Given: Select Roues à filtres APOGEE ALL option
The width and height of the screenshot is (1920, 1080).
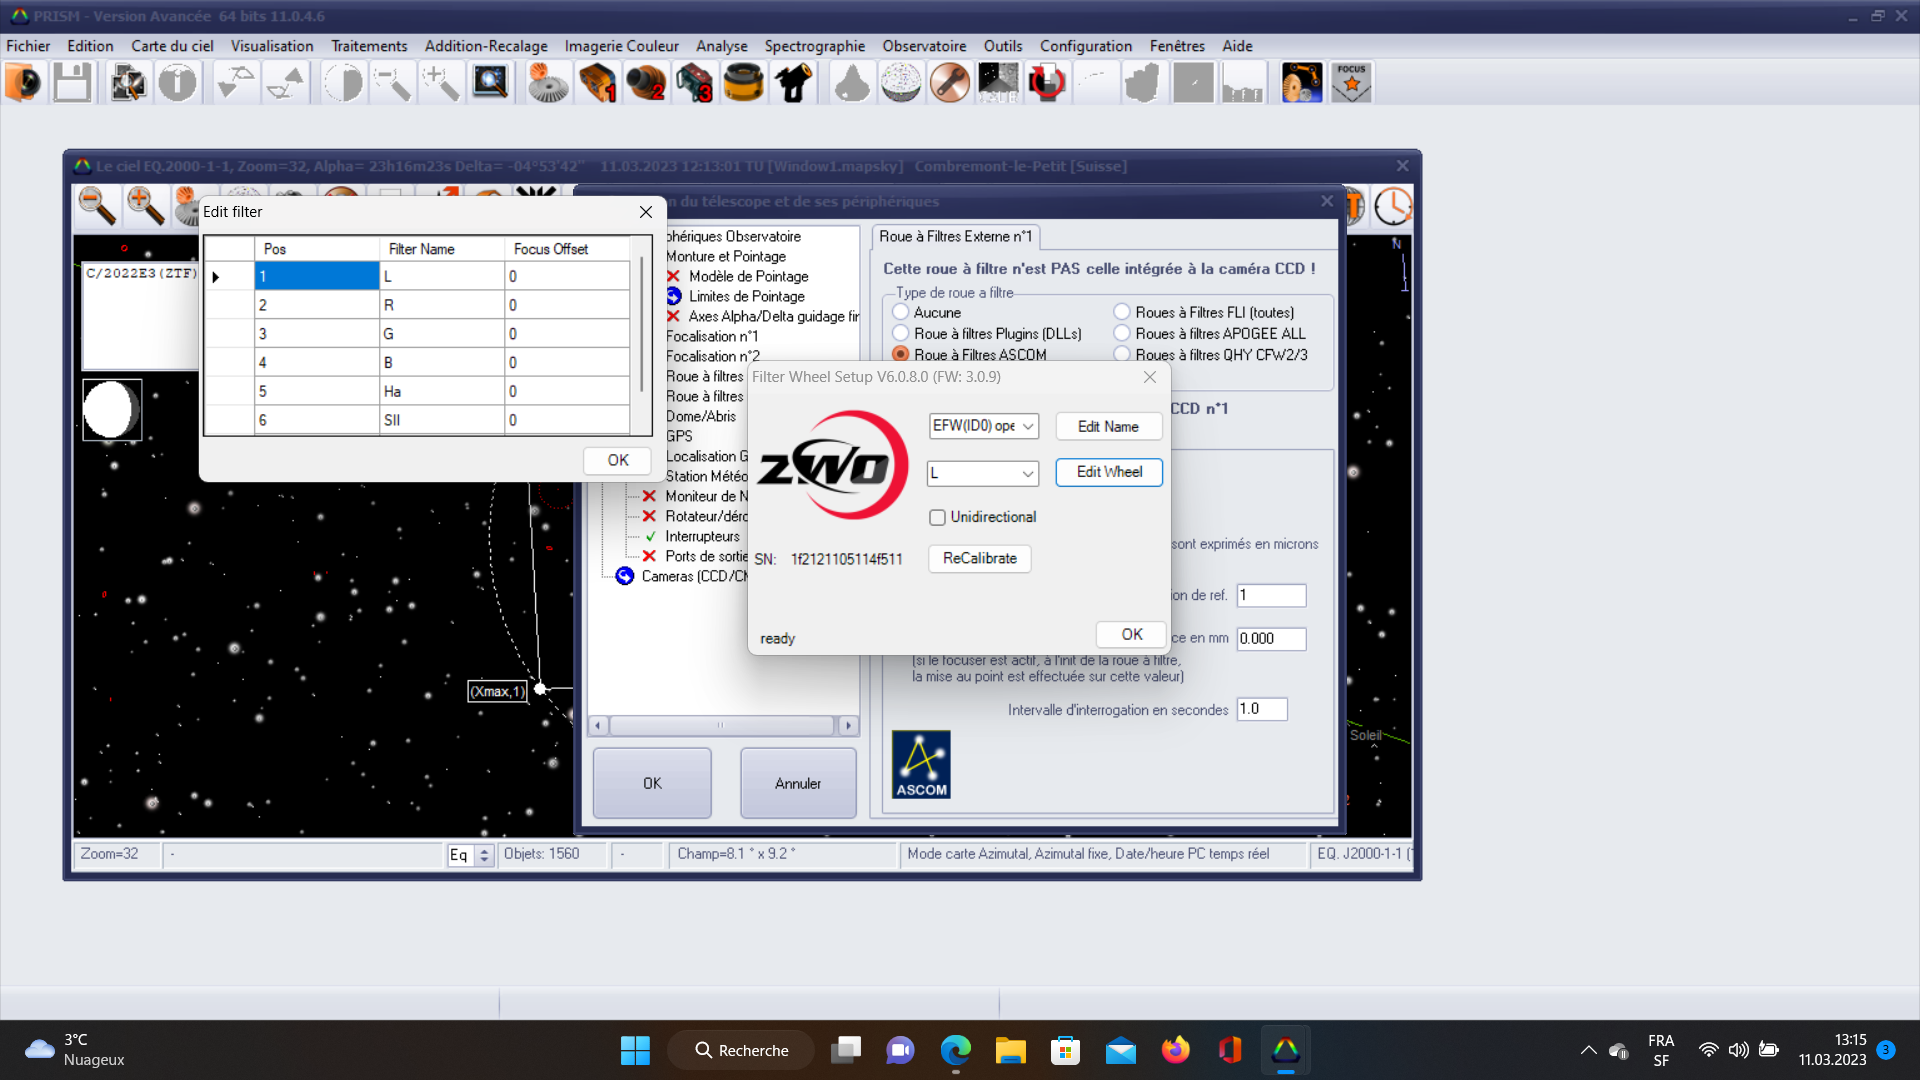Looking at the screenshot, I should [x=1122, y=333].
